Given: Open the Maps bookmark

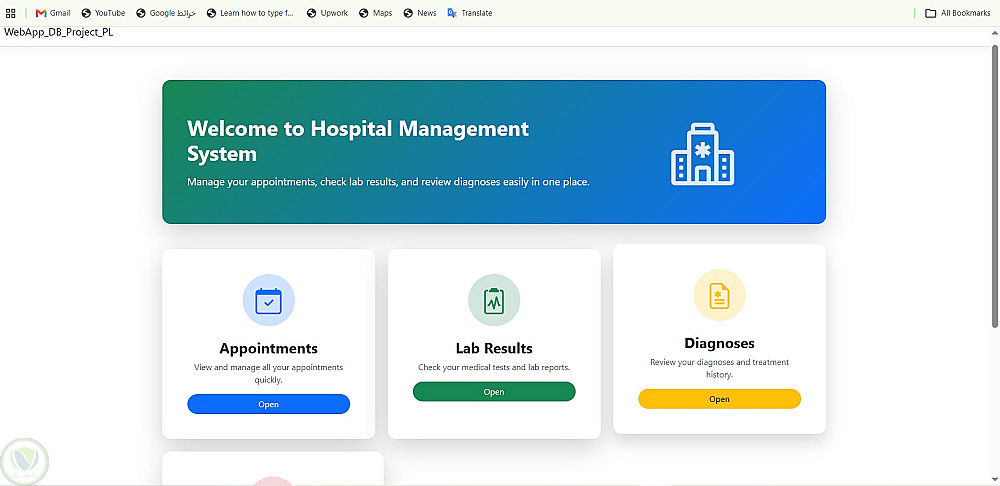Looking at the screenshot, I should 376,13.
